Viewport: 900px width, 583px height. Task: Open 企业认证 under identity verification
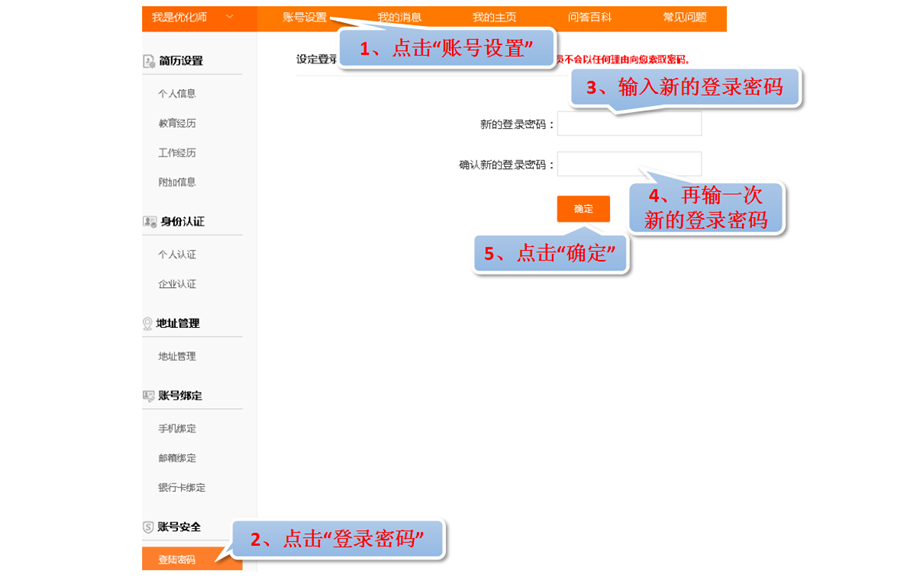[x=177, y=285]
